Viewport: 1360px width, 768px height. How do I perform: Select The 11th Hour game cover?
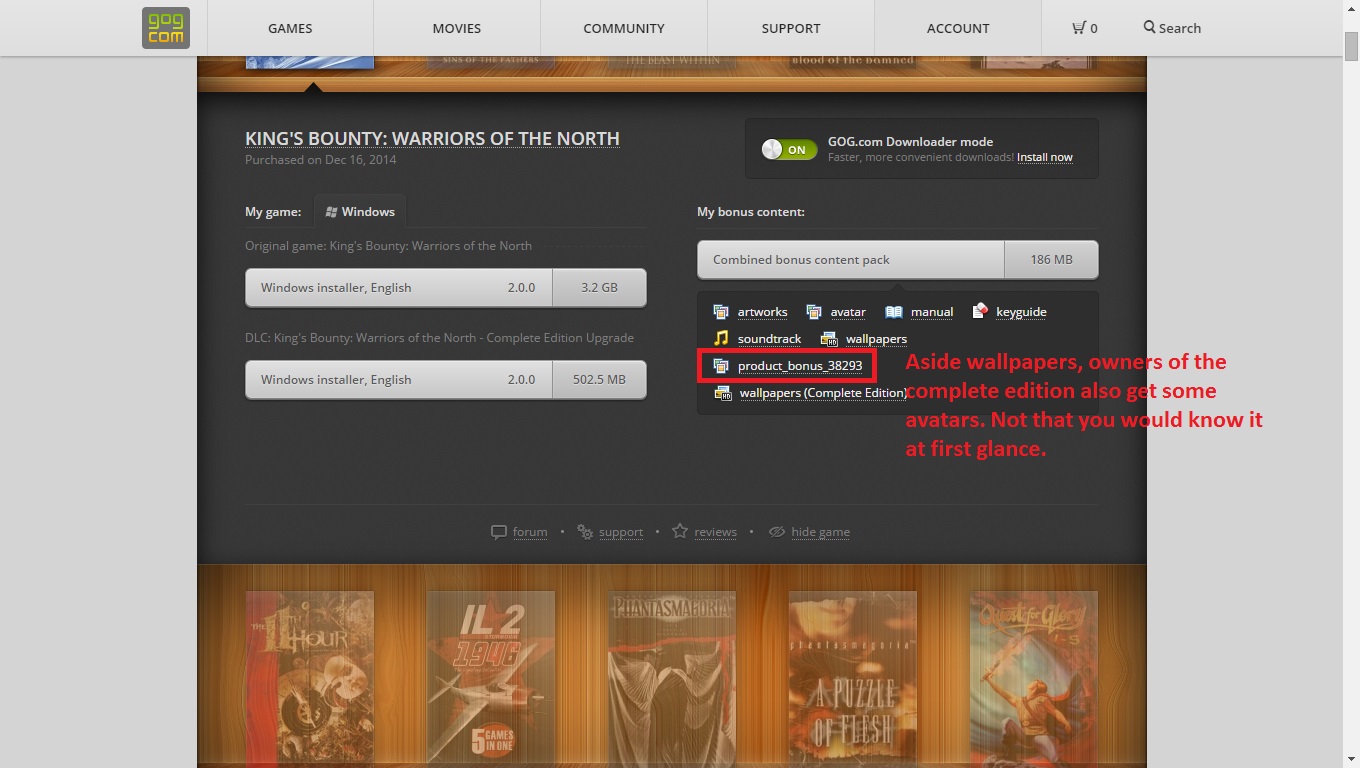coord(310,678)
